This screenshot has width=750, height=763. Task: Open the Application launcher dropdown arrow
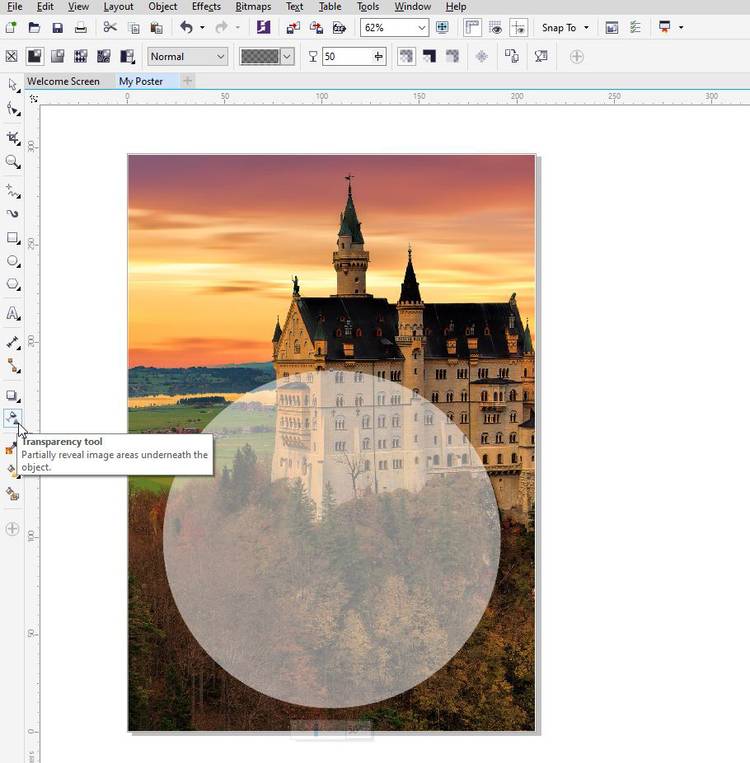[x=681, y=28]
